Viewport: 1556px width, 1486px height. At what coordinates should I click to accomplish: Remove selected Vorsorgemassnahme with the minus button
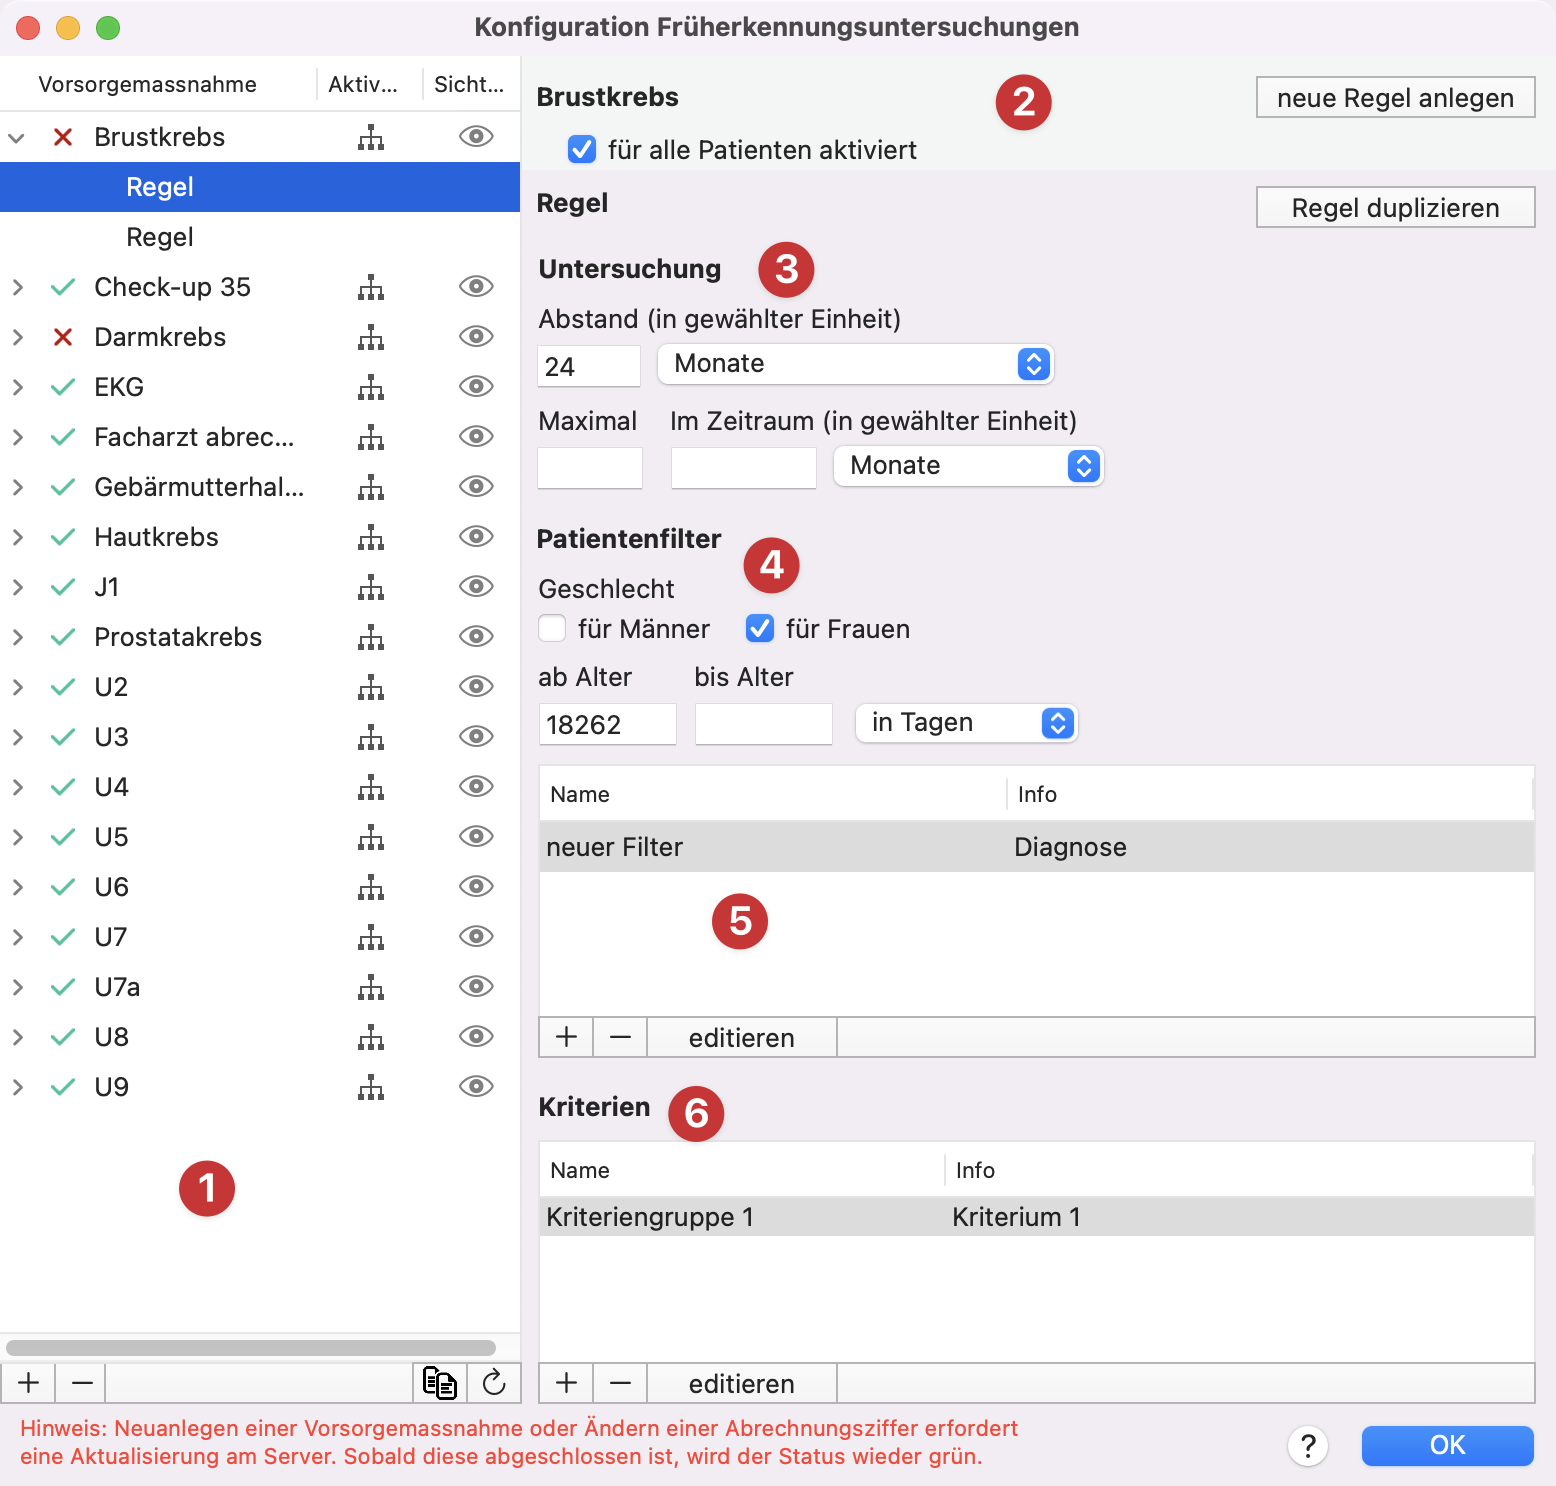coord(82,1383)
